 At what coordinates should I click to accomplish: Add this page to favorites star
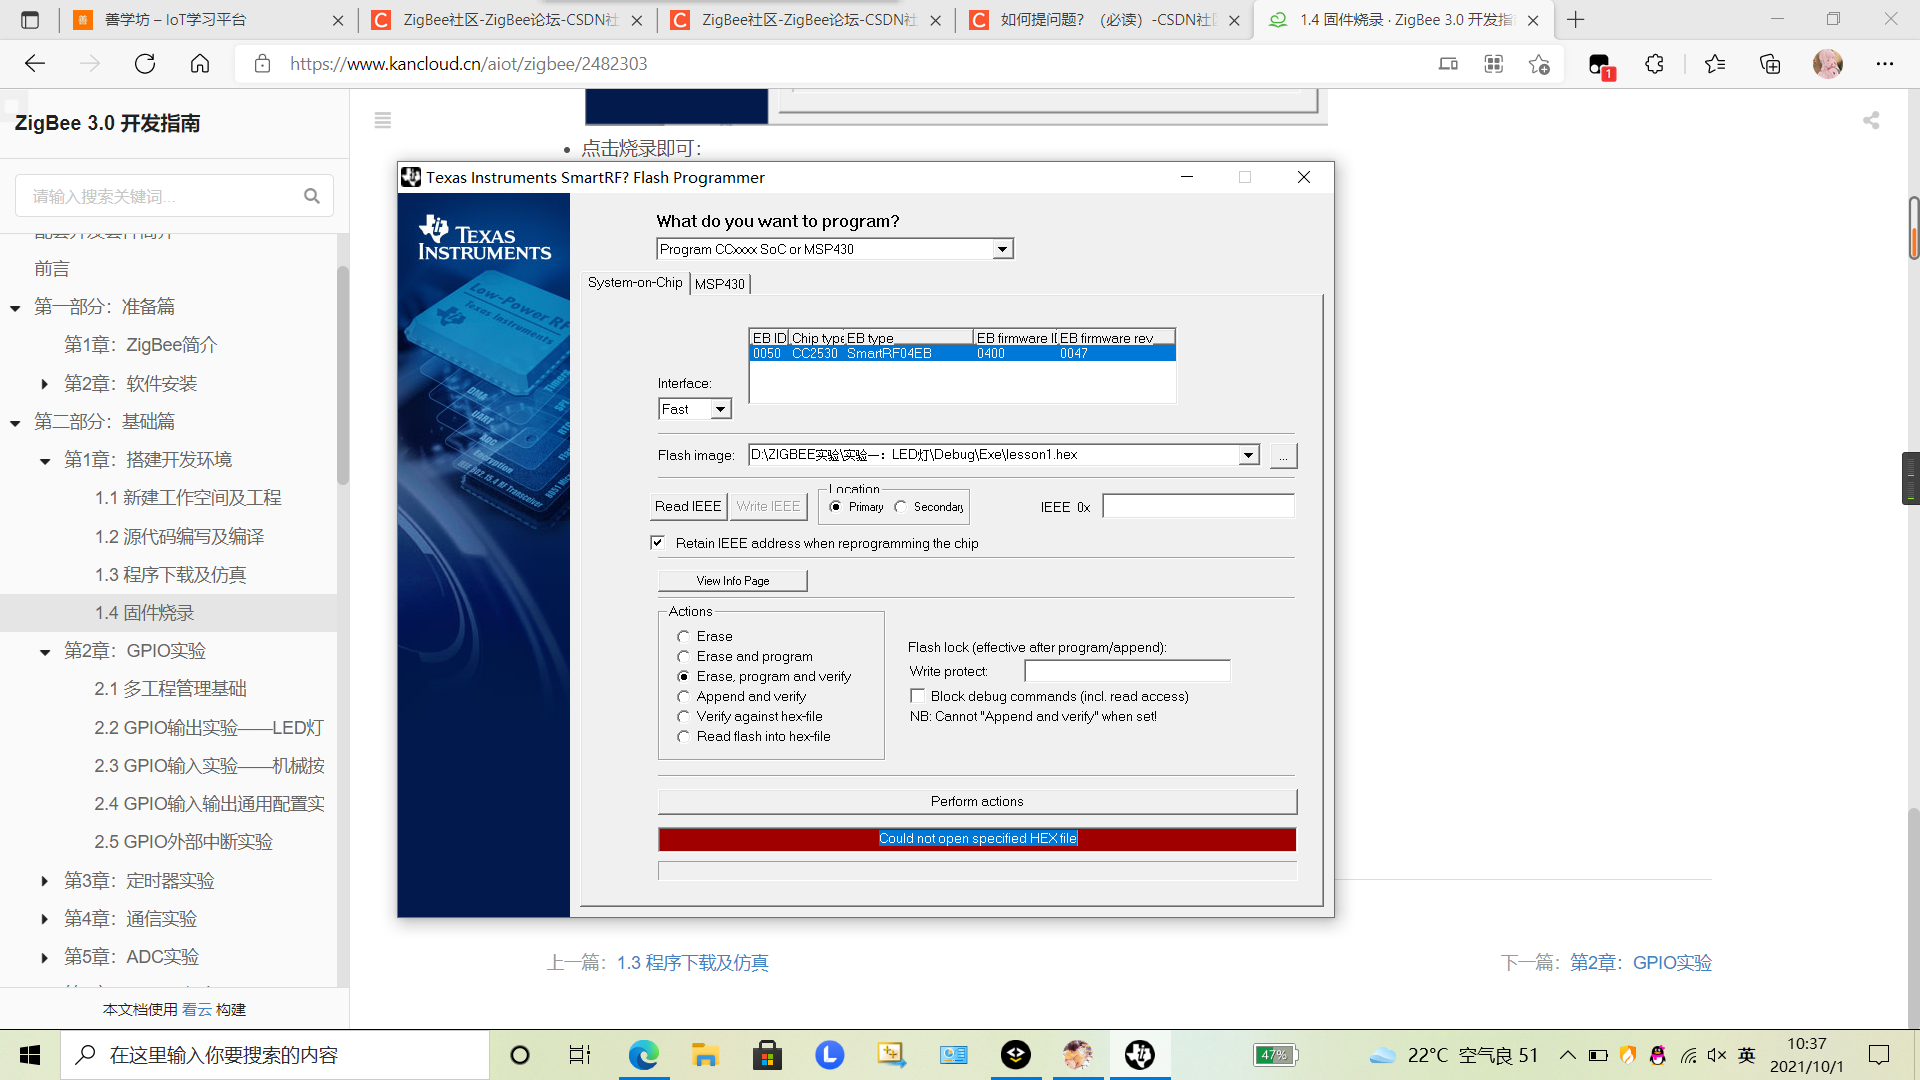(1539, 64)
